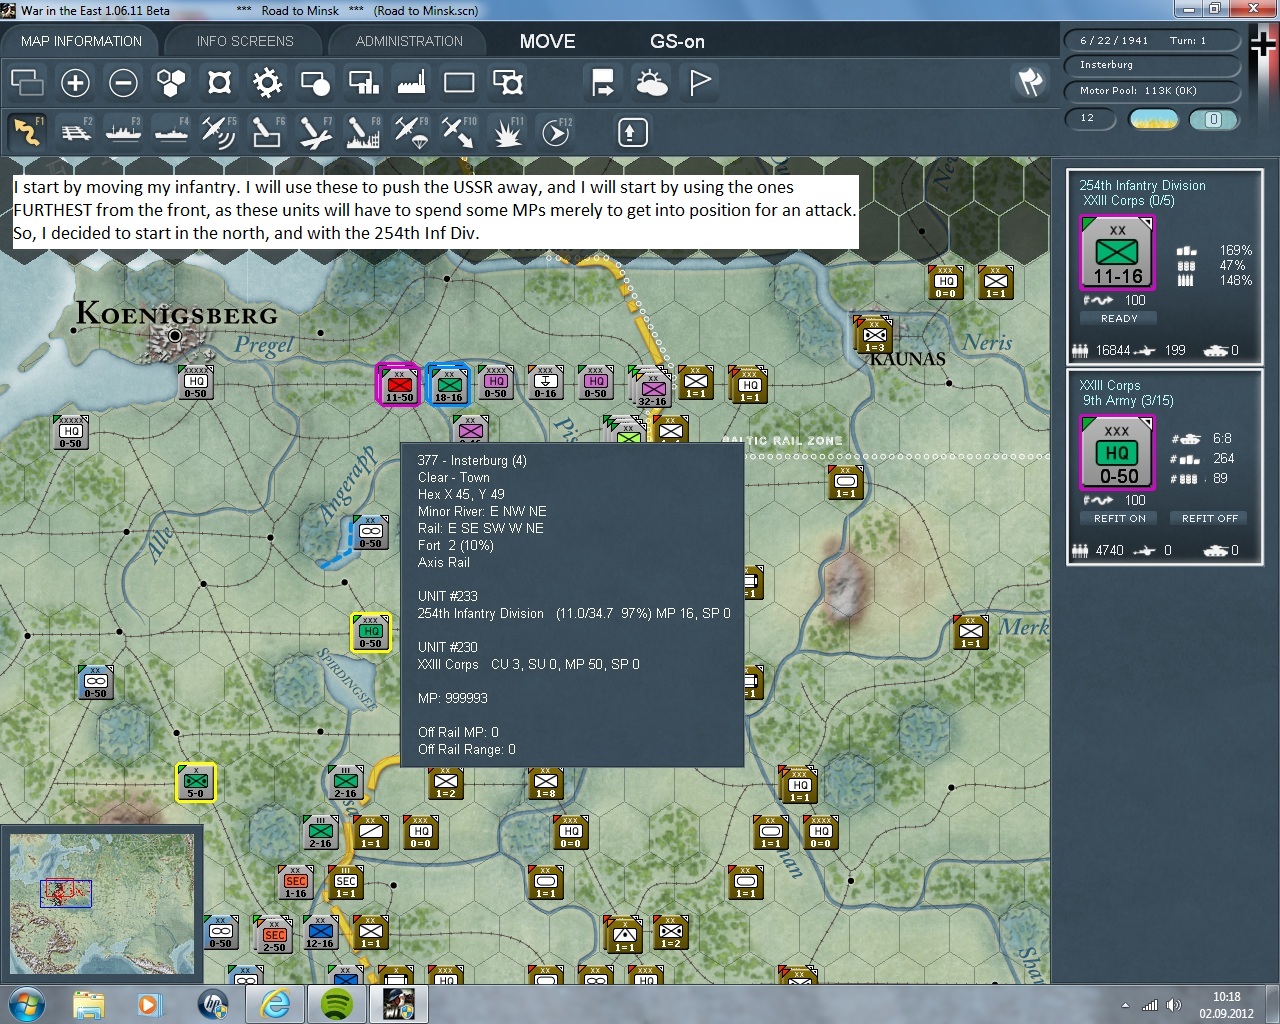Image resolution: width=1280 pixels, height=1024 pixels.
Task: Select the blue-bordered 18-16 unit on map
Action: pos(448,386)
